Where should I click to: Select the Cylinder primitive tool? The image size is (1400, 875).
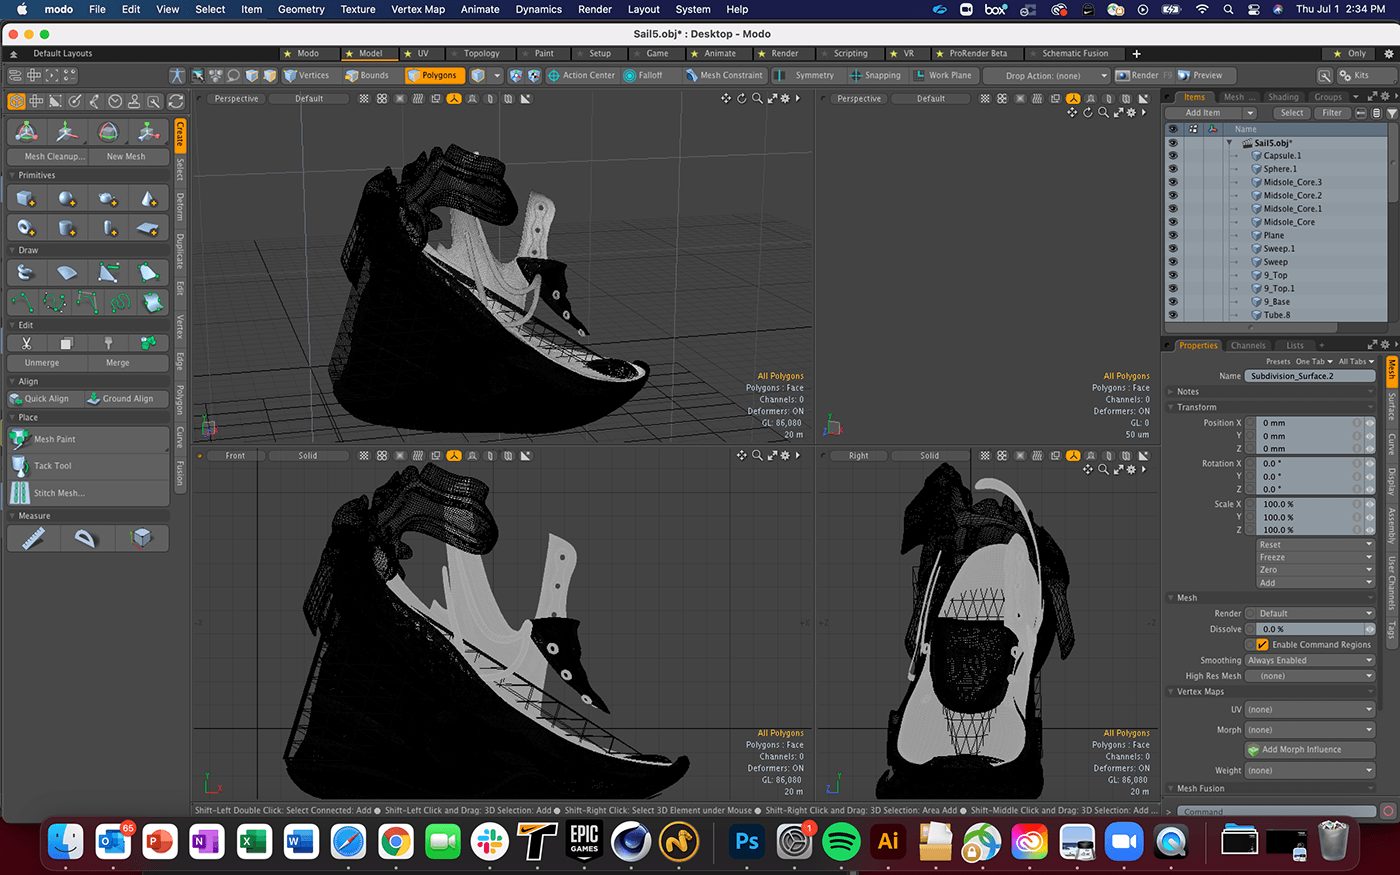click(x=67, y=228)
